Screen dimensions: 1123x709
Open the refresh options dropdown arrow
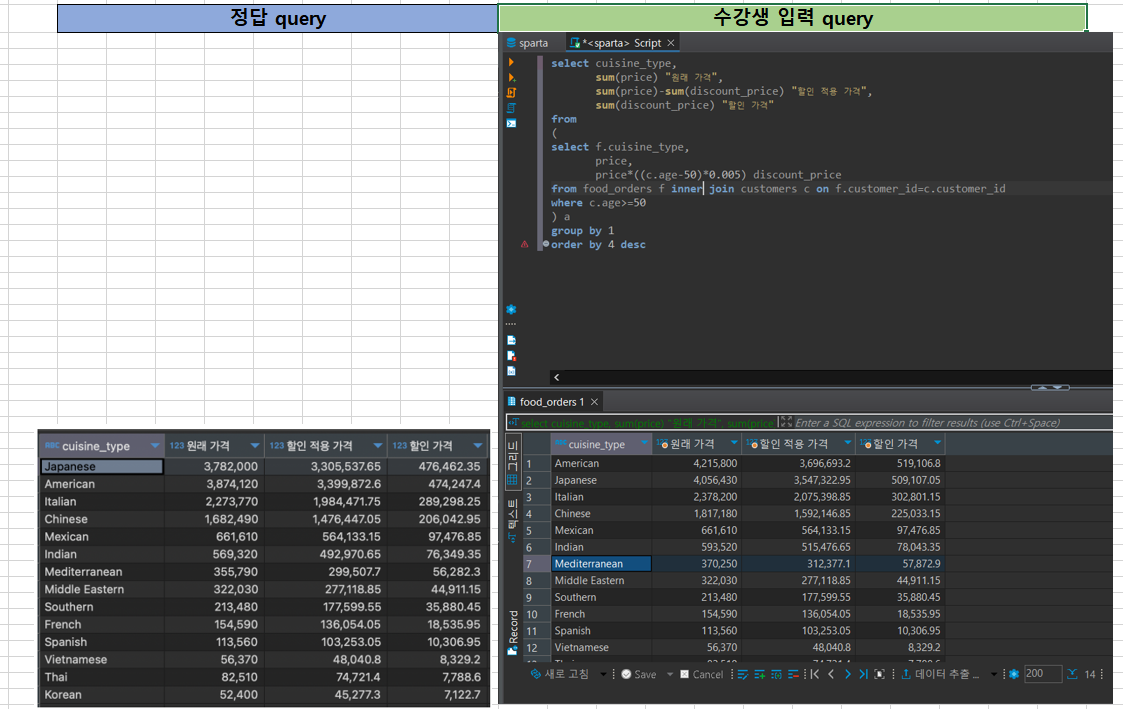click(603, 674)
